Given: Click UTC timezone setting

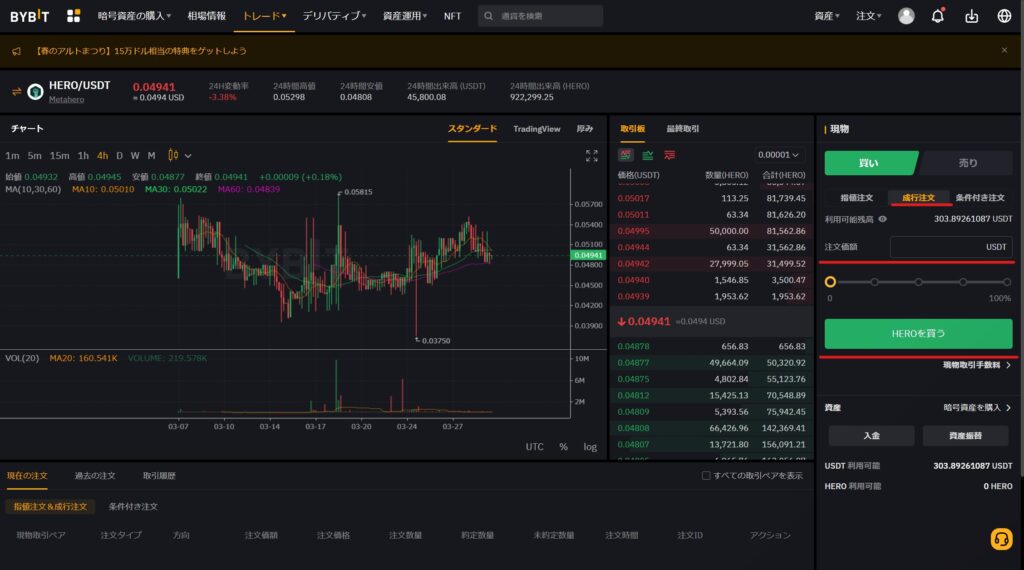Looking at the screenshot, I should tap(534, 447).
